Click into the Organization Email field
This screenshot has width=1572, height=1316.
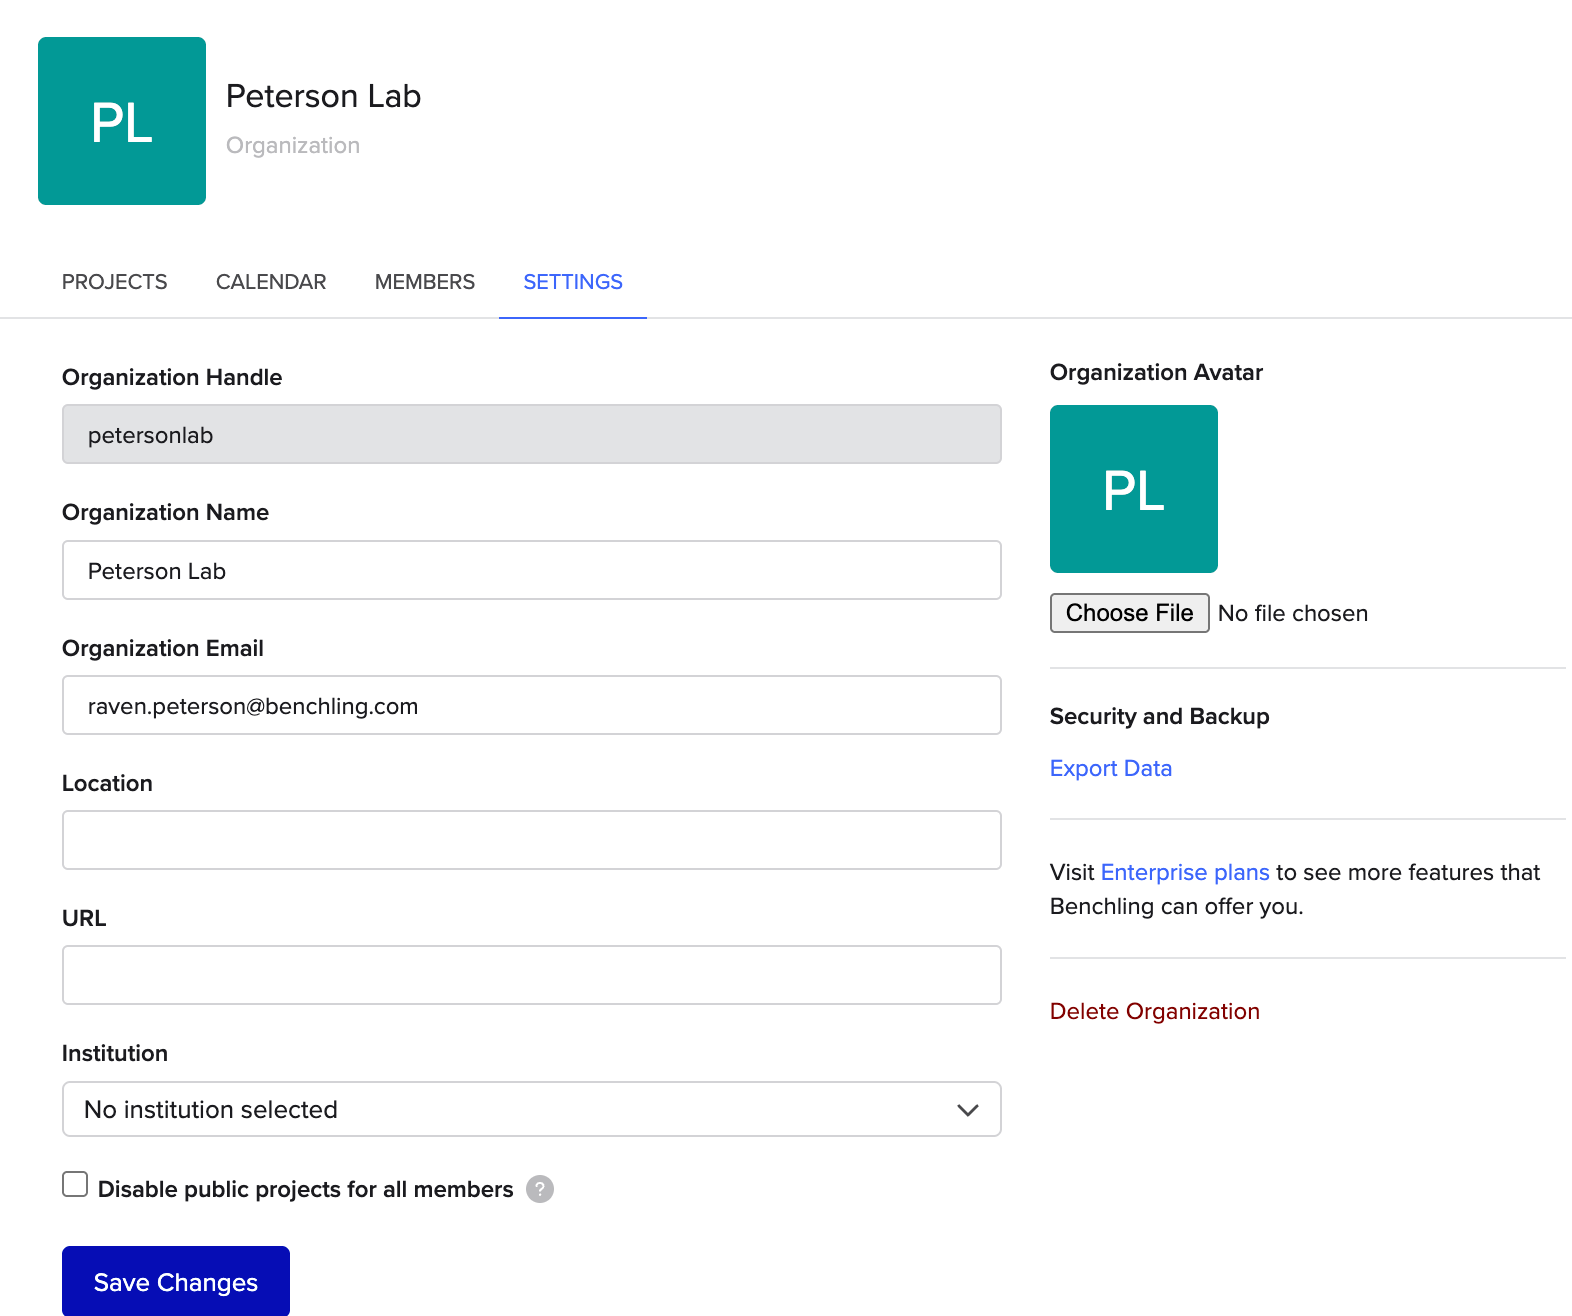tap(531, 705)
